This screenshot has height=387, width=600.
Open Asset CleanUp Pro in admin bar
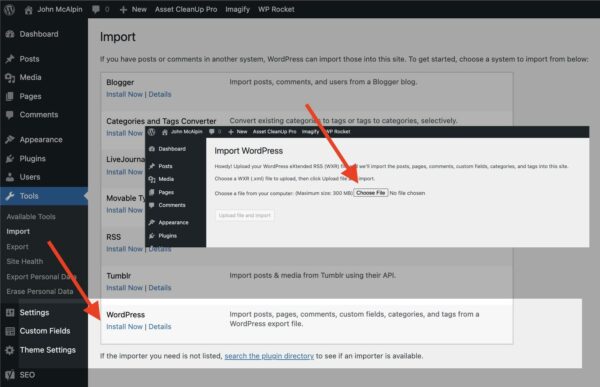pyautogui.click(x=186, y=9)
